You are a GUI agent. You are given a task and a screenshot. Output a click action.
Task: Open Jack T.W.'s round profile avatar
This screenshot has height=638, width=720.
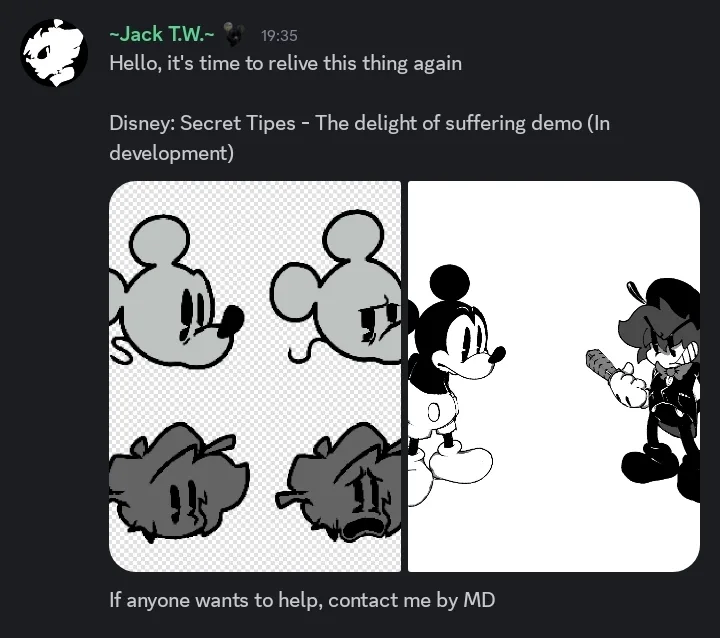pos(54,52)
